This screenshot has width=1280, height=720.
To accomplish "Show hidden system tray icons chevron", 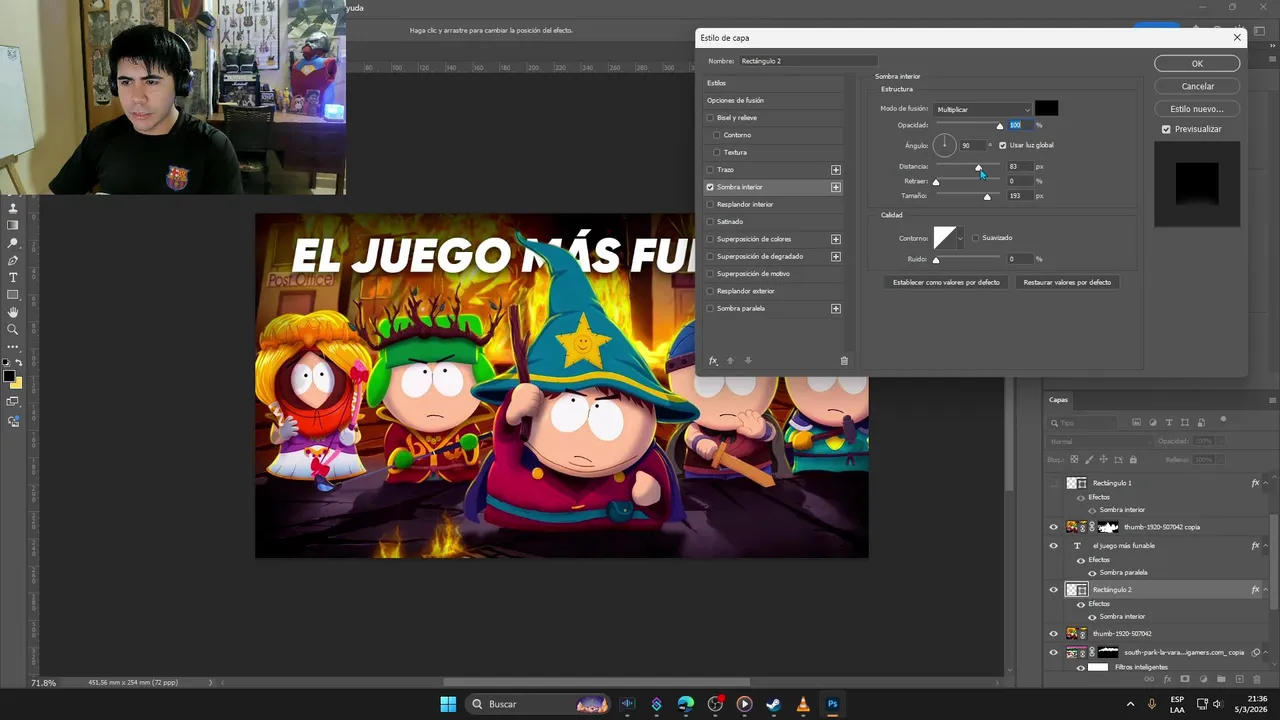I will (1130, 704).
